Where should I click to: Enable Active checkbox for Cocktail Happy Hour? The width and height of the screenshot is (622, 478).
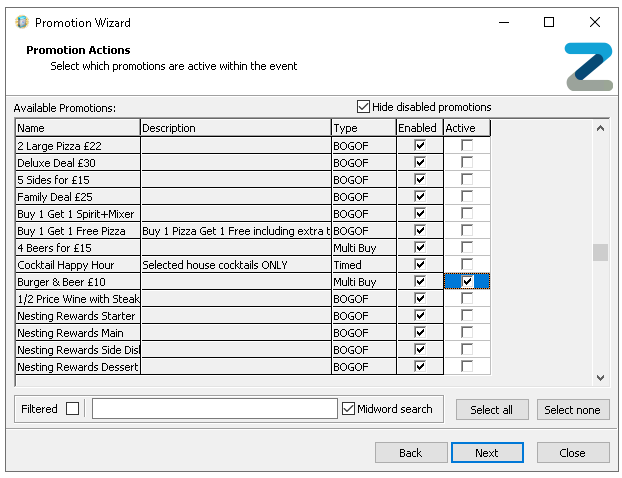(467, 265)
